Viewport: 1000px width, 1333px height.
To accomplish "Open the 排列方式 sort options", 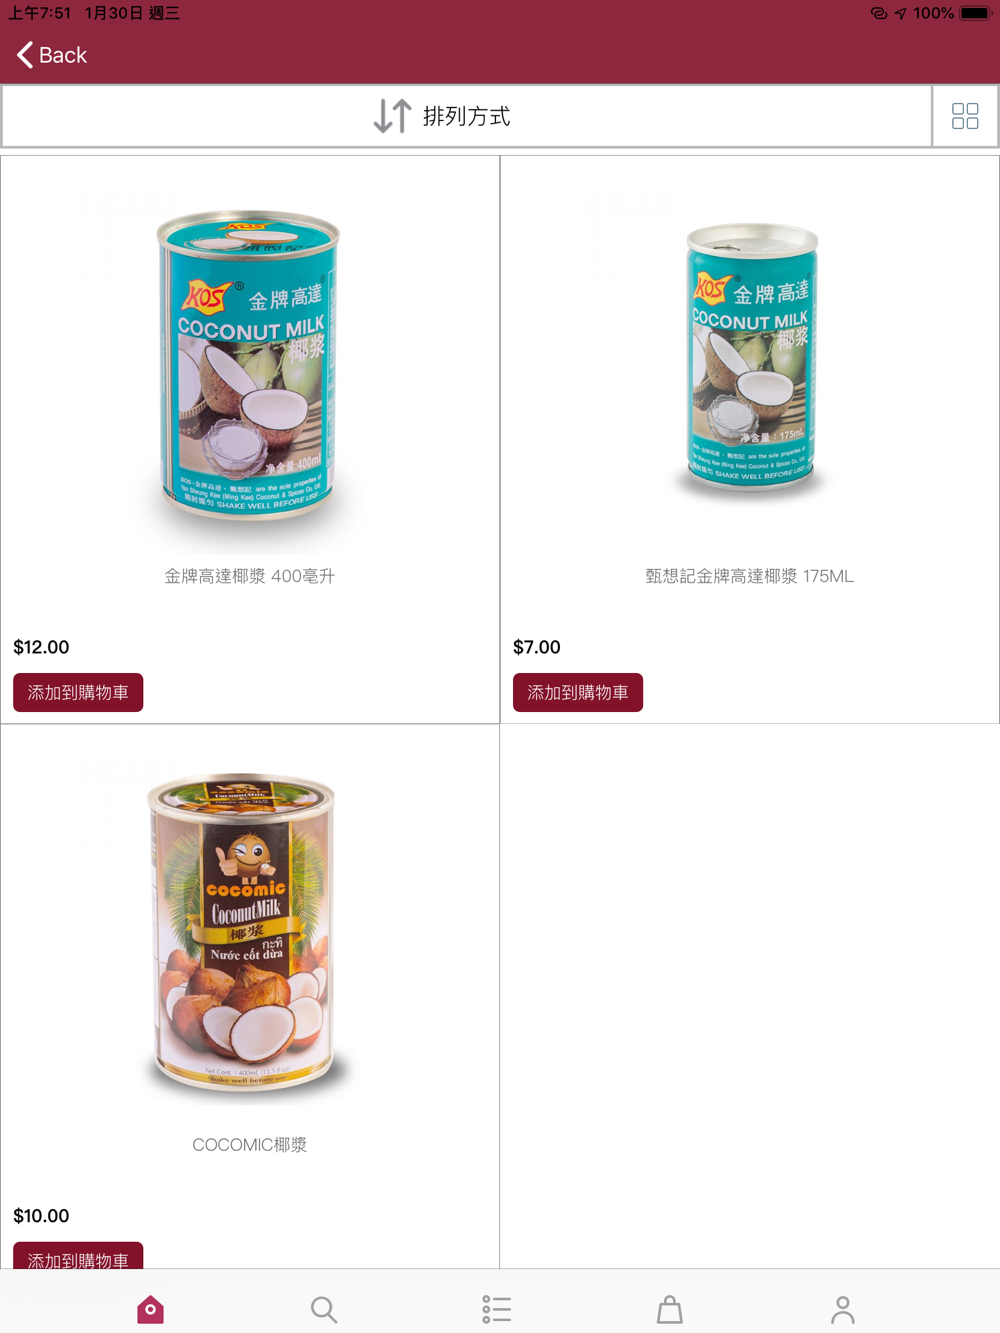I will coord(467,116).
